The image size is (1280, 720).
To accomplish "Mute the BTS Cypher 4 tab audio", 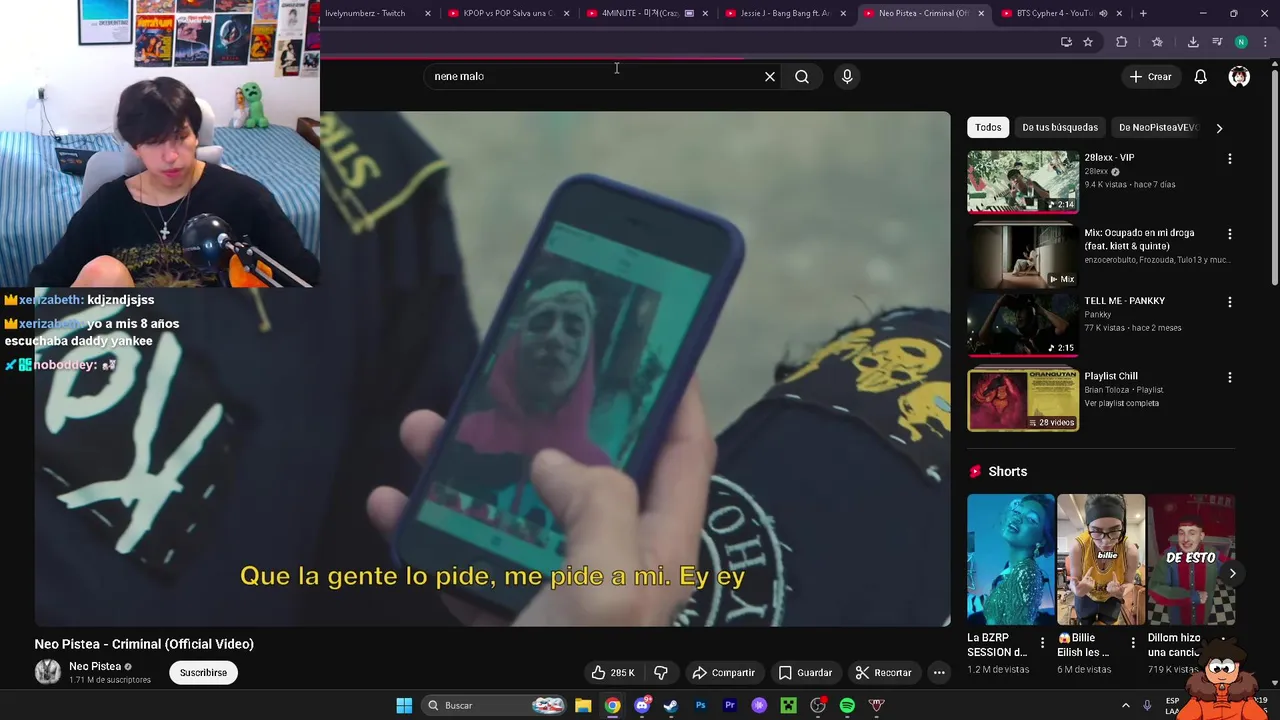I will tap(1103, 13).
